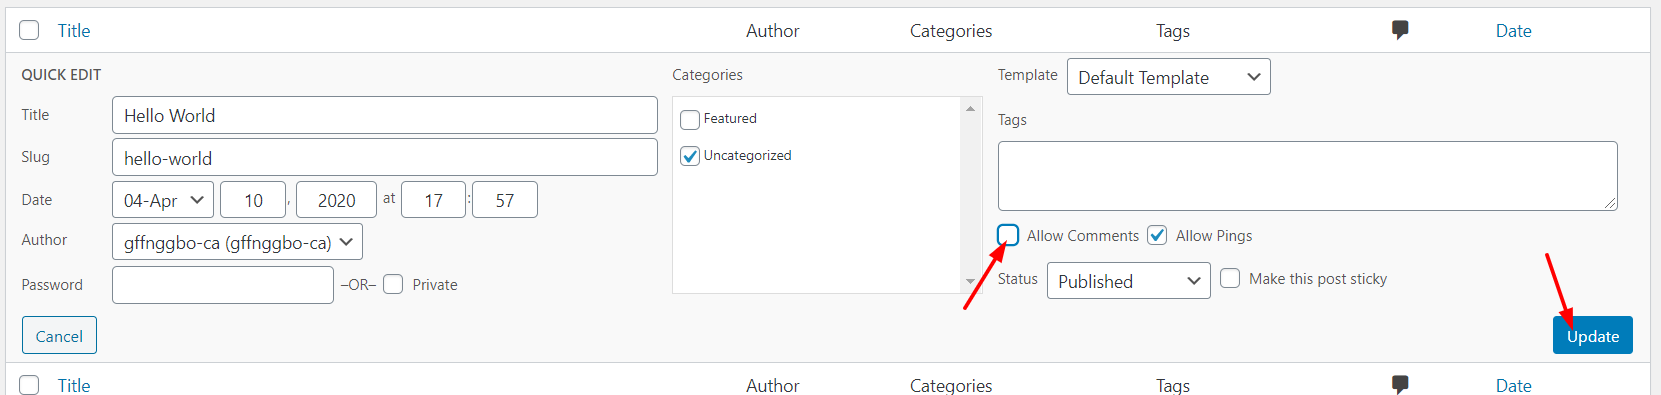
Task: Click the comments bubble icon in top header
Action: [x=1400, y=30]
